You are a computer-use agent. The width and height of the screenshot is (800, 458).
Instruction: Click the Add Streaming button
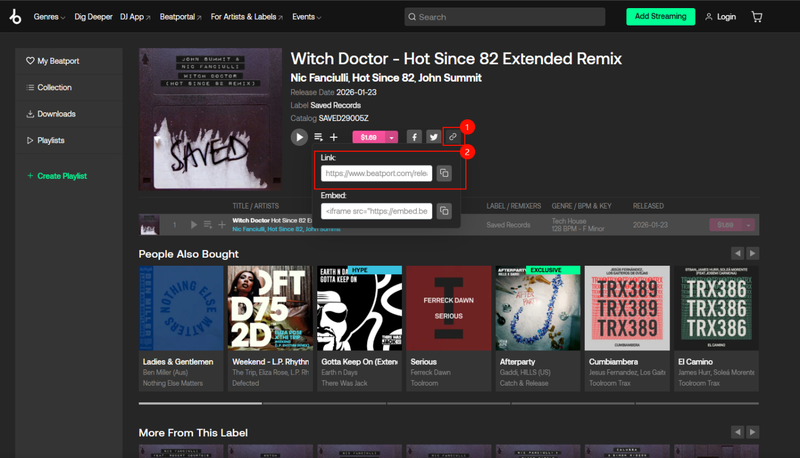pyautogui.click(x=660, y=16)
